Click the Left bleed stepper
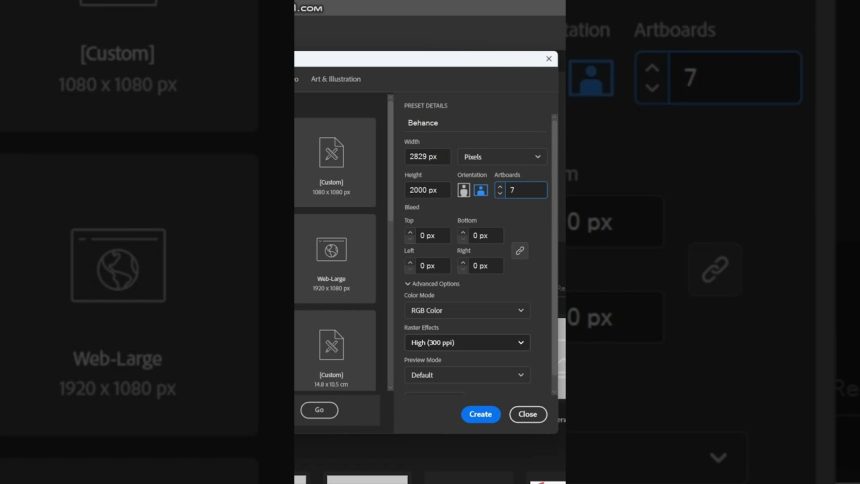 [410, 266]
